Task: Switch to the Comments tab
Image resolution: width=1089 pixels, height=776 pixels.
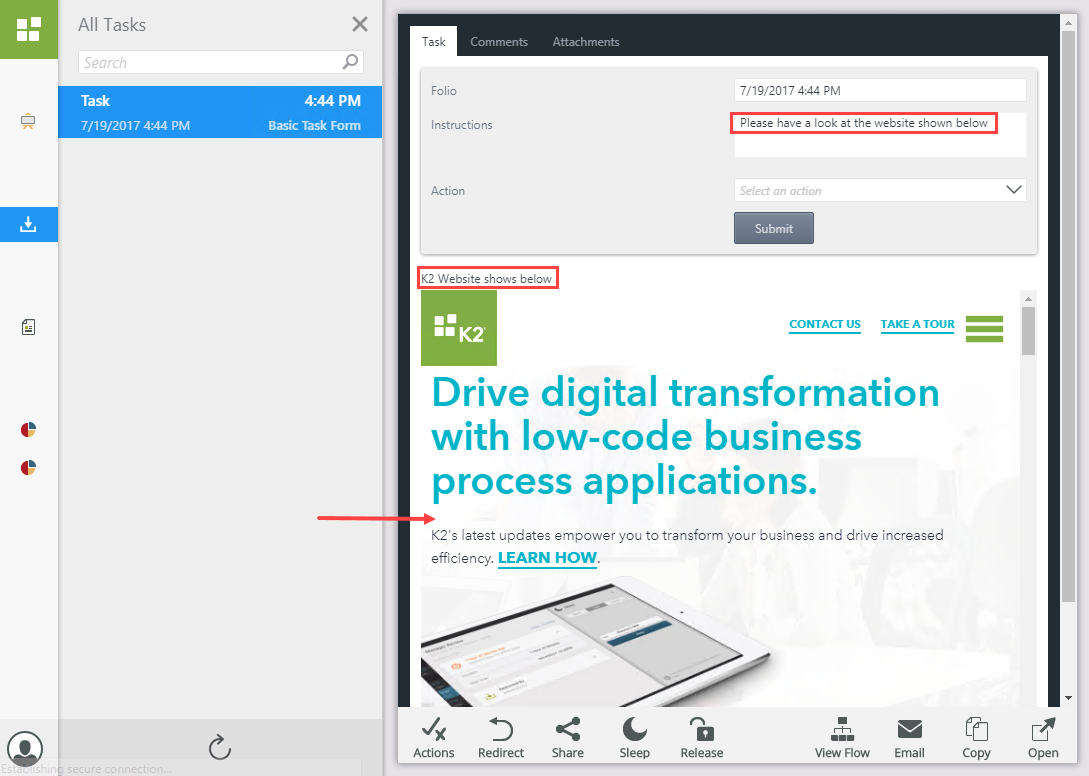Action: (499, 41)
